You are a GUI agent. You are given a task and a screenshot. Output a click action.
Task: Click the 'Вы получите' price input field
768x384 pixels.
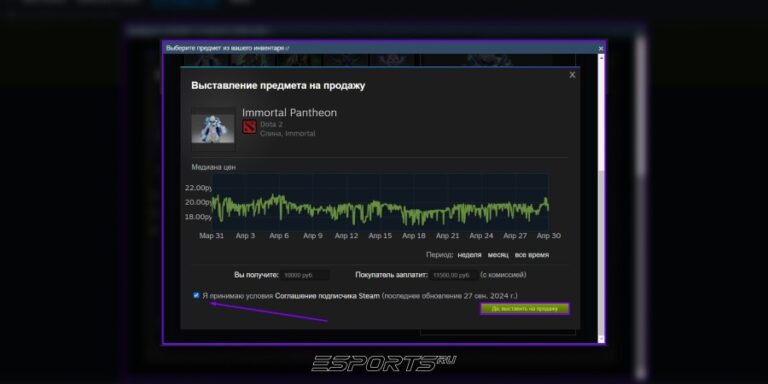(x=306, y=275)
